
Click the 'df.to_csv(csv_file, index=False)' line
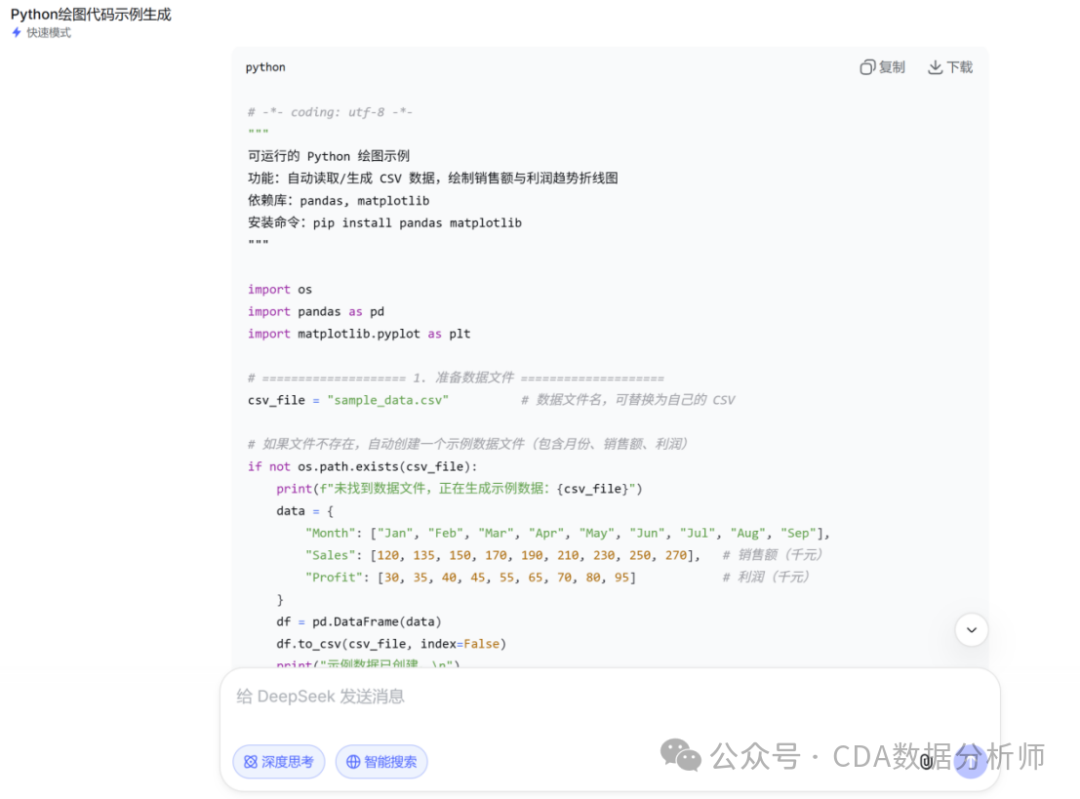[391, 643]
